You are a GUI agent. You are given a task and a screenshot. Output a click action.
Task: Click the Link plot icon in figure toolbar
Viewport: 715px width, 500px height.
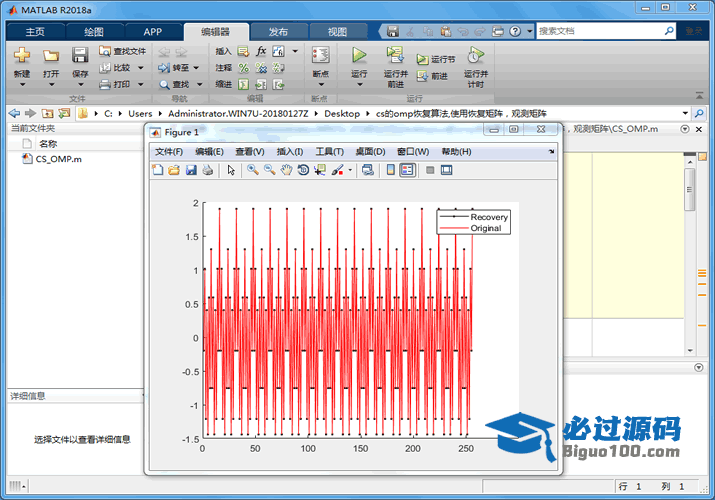[366, 170]
